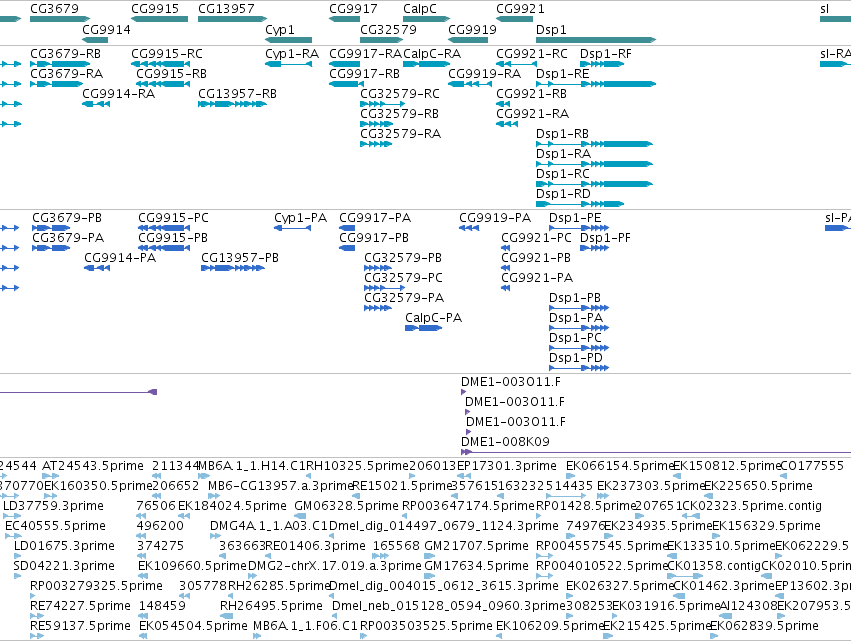The image size is (851, 641).
Task: Select protein CG32579-PC
Action: tap(384, 288)
